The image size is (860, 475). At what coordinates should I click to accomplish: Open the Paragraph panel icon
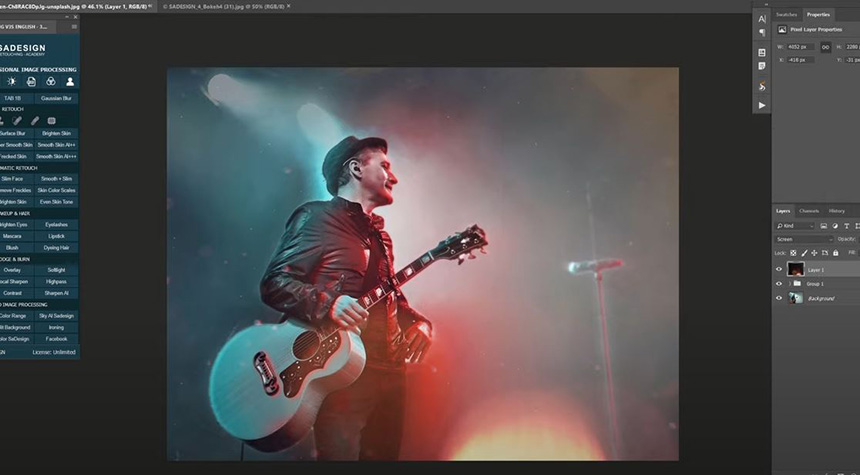(762, 33)
